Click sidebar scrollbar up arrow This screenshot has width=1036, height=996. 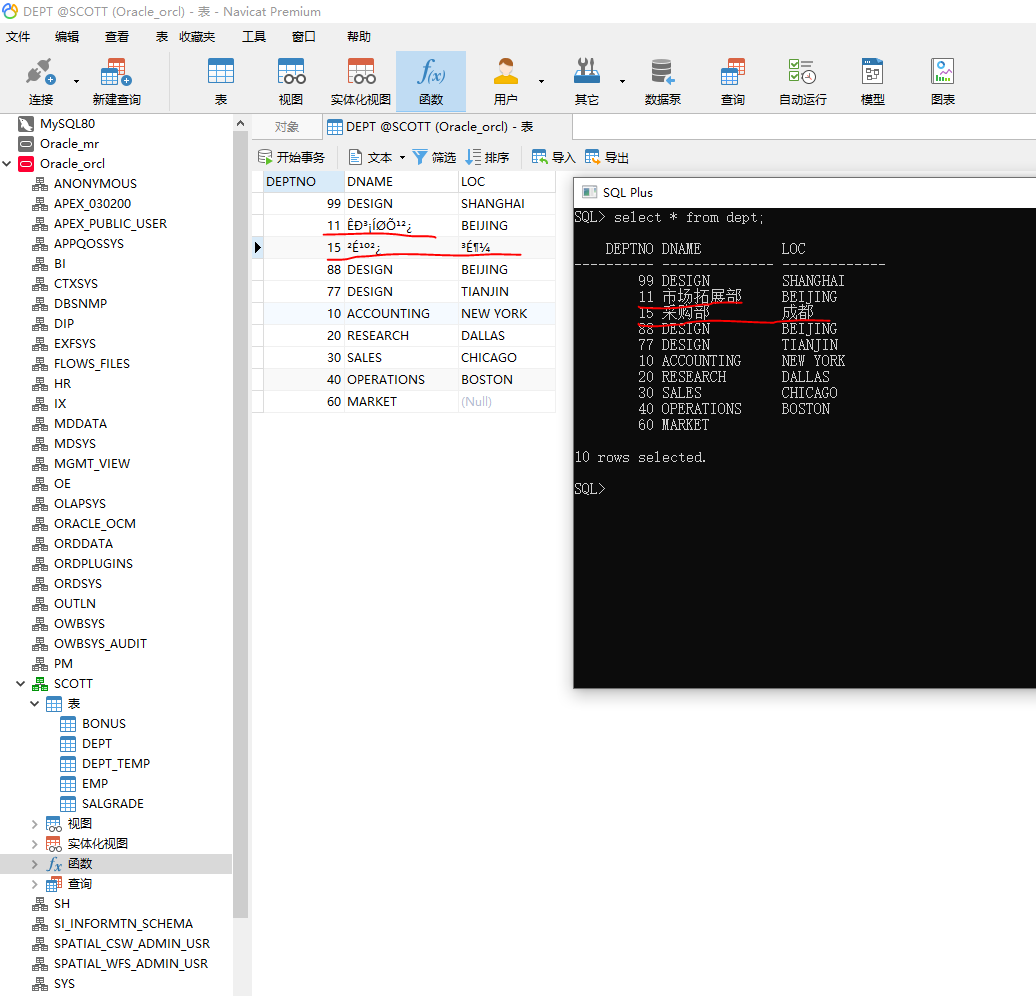click(240, 123)
